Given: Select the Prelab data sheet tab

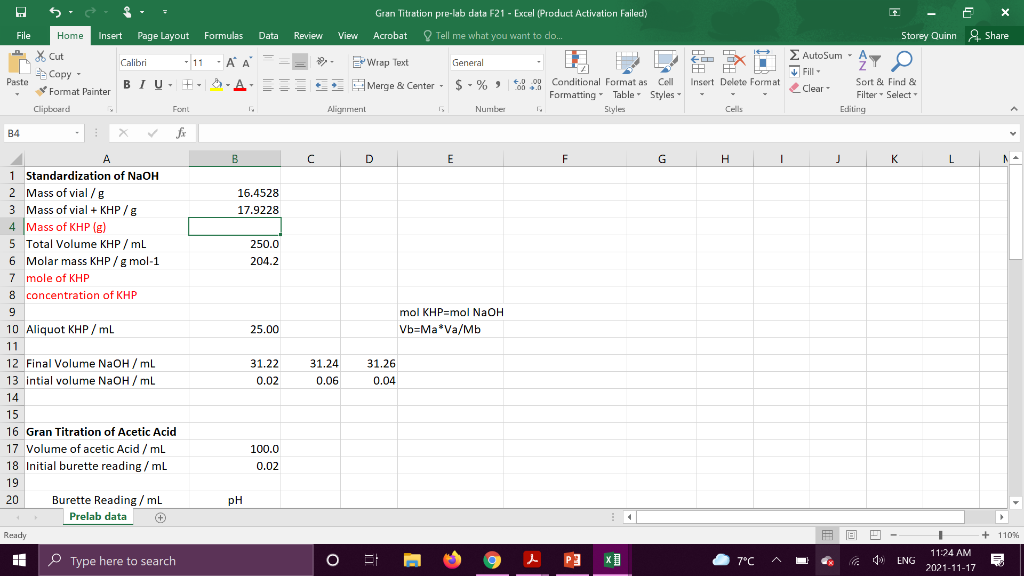Looking at the screenshot, I should point(96,516).
